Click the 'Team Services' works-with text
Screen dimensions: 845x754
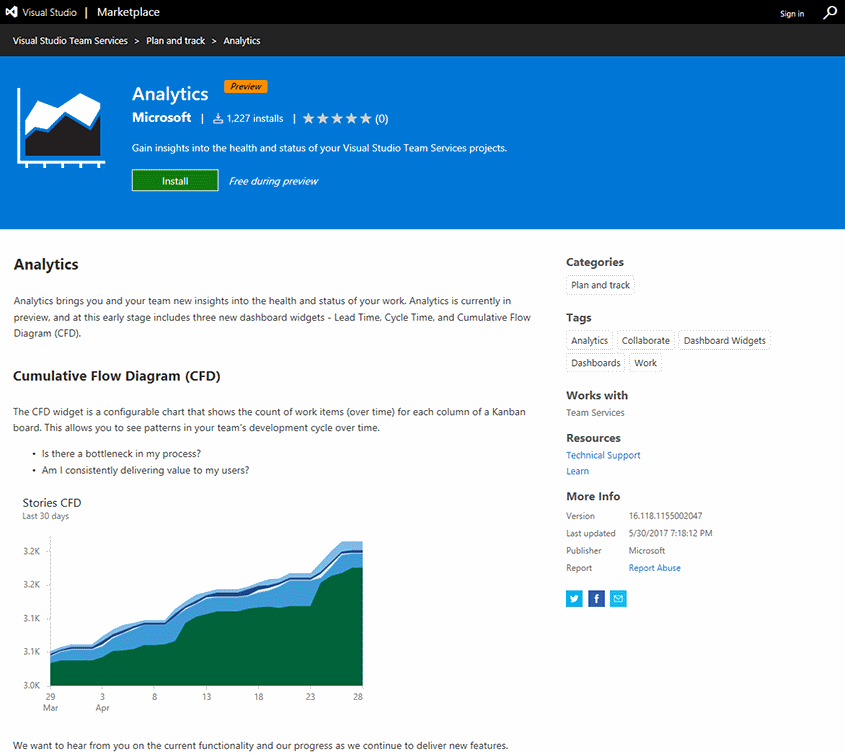coord(595,412)
